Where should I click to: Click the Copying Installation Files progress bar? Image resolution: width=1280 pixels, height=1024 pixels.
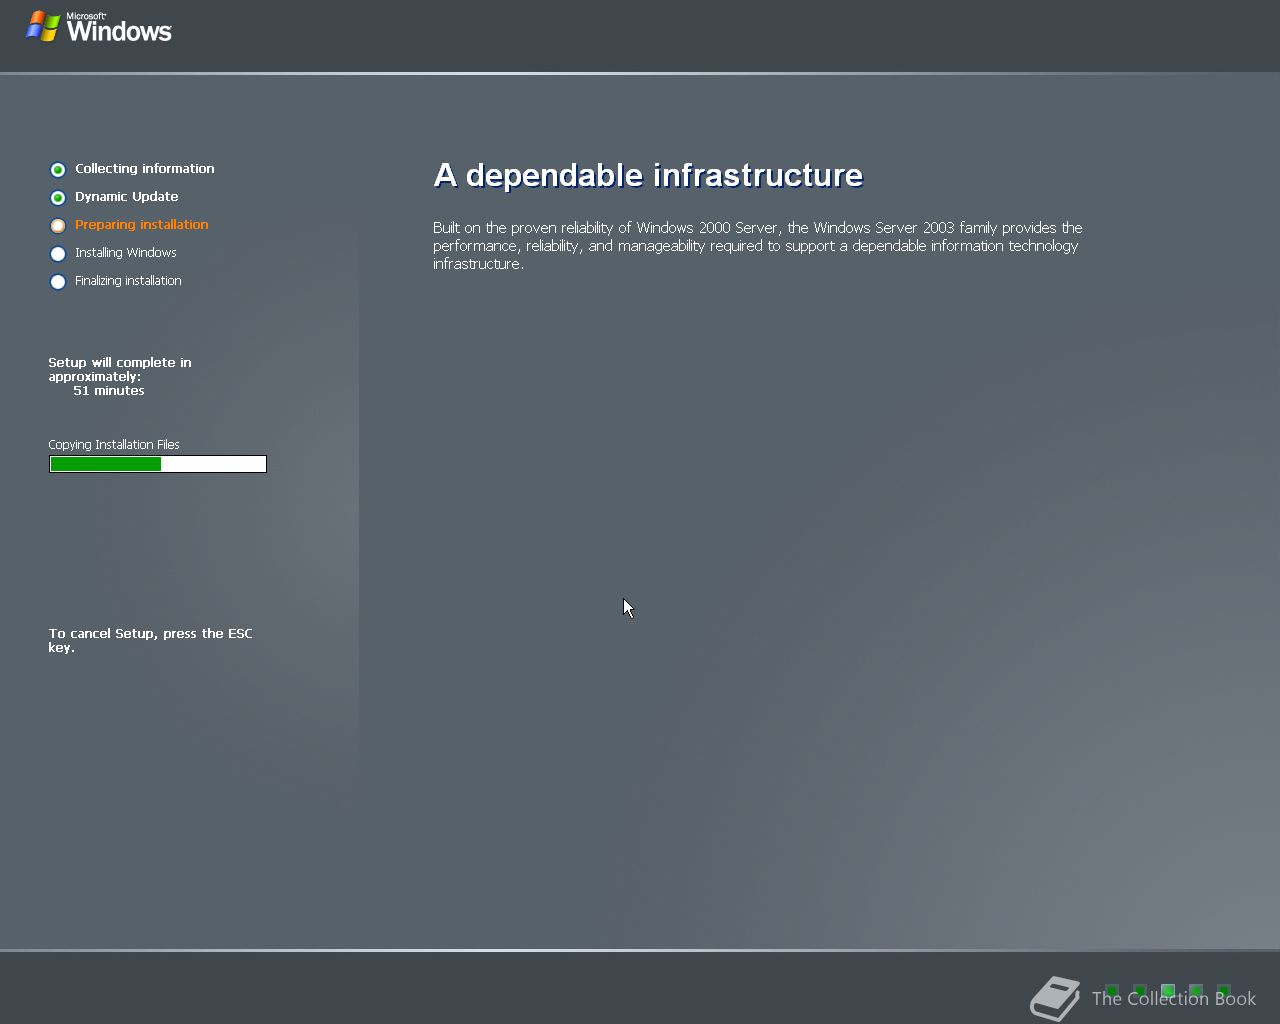[x=158, y=464]
